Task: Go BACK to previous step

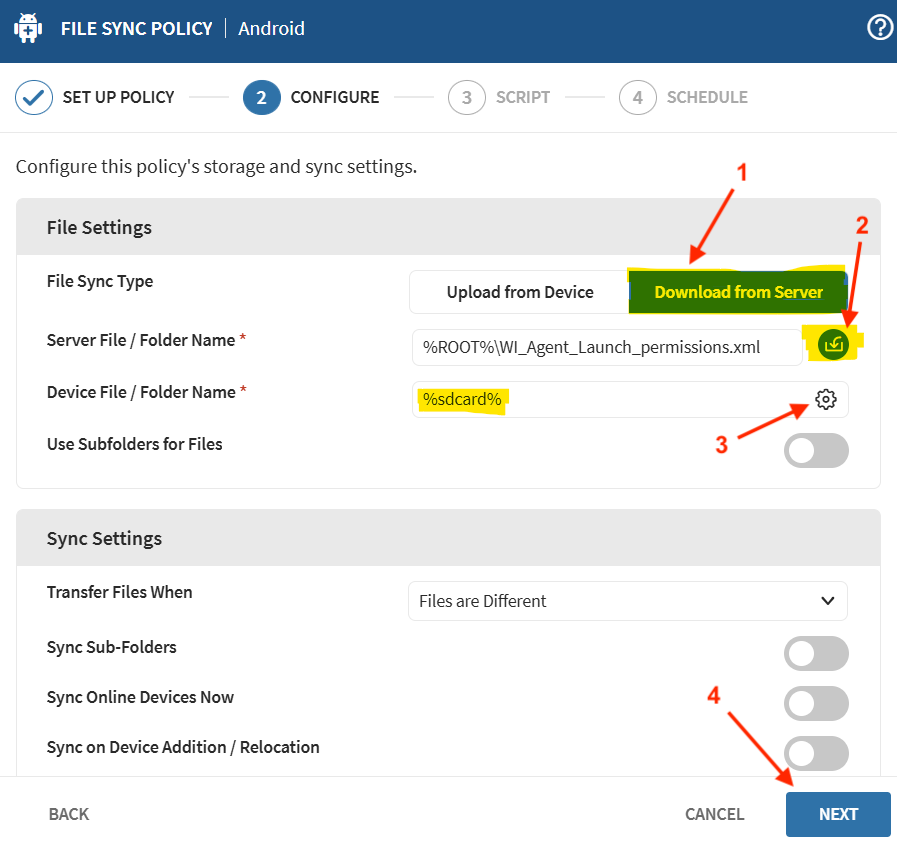Action: 69,814
